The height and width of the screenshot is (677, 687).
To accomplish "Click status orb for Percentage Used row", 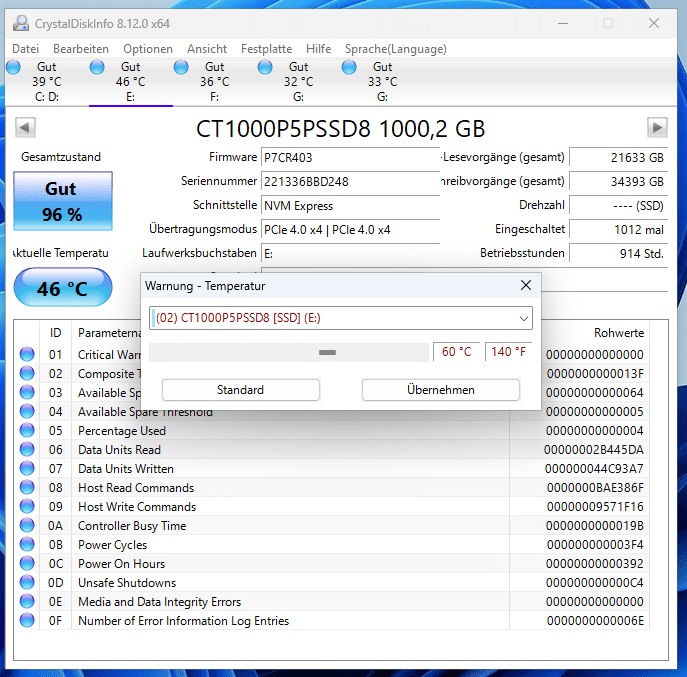I will (27, 430).
